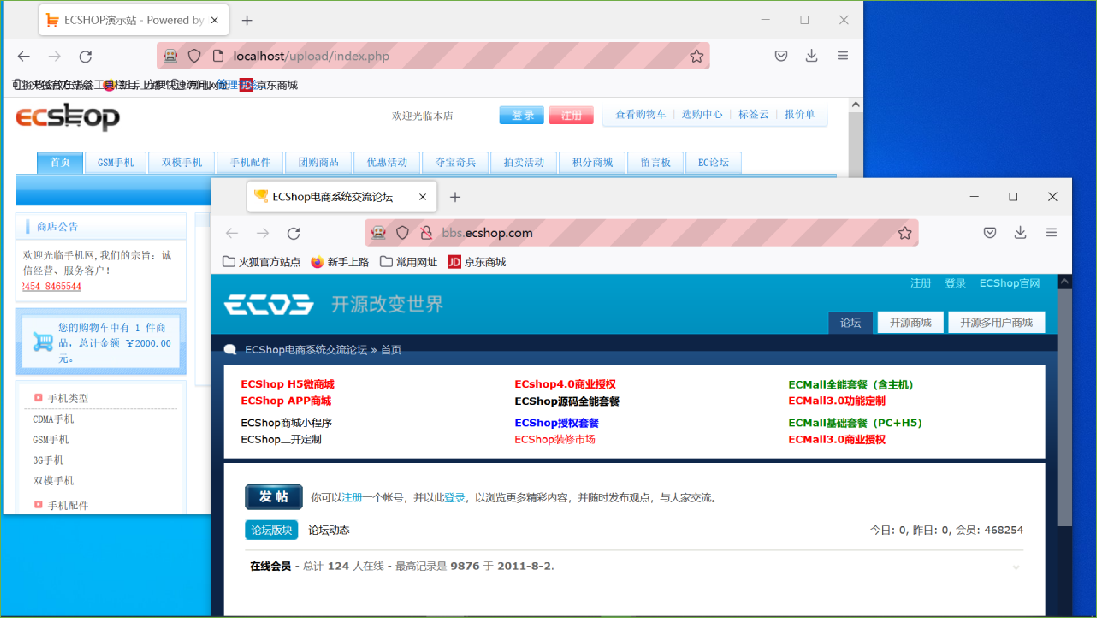The height and width of the screenshot is (619, 1098).
Task: Open a new tab in the forum window
Action: (x=454, y=197)
